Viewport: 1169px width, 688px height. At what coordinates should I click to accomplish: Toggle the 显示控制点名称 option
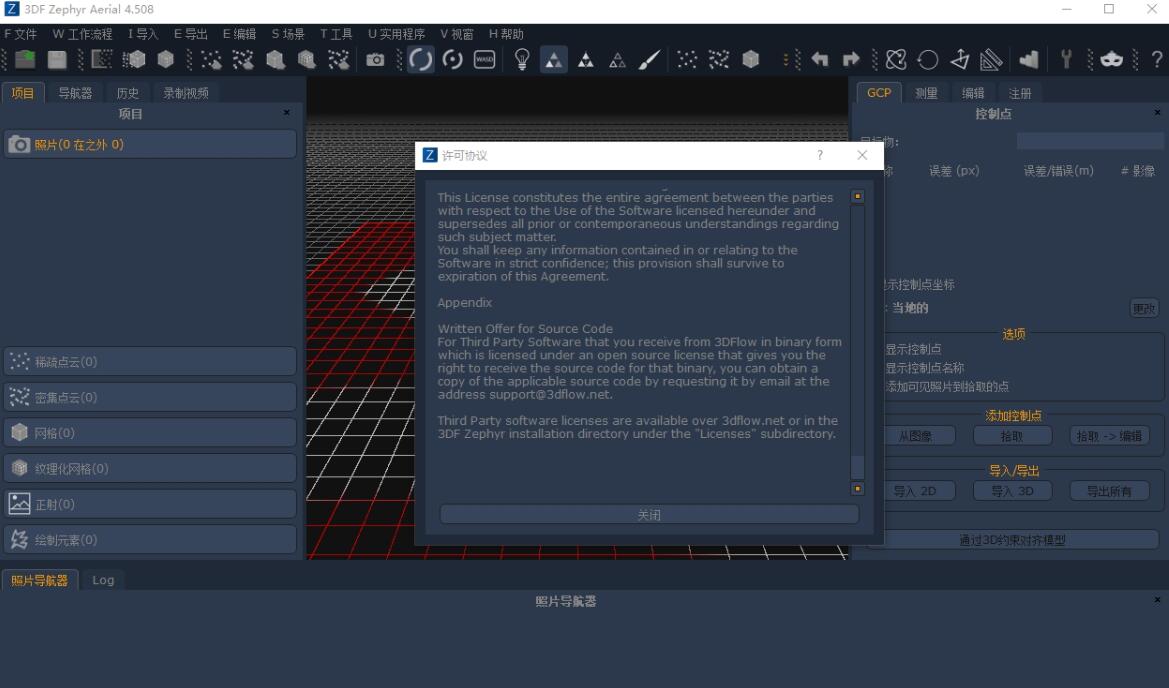tap(923, 368)
